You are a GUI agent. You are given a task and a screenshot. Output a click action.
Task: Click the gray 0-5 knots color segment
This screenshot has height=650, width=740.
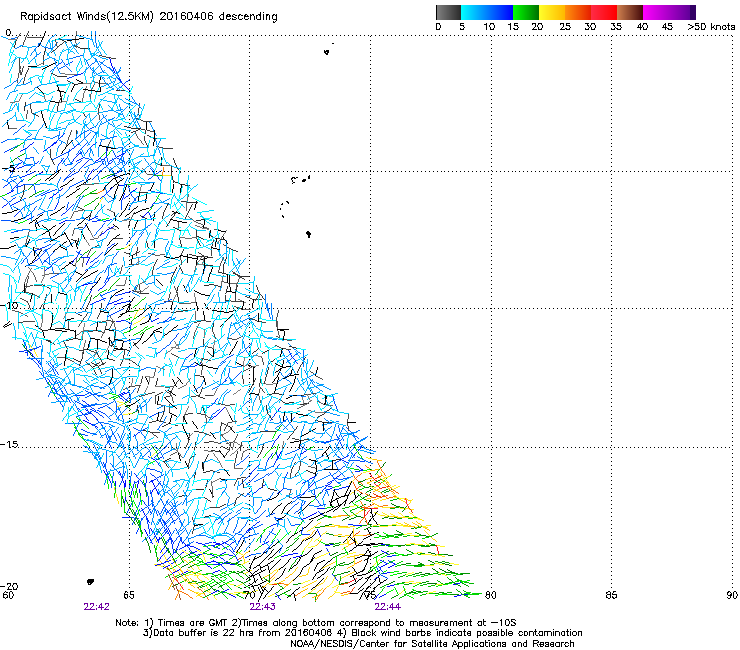[448, 12]
